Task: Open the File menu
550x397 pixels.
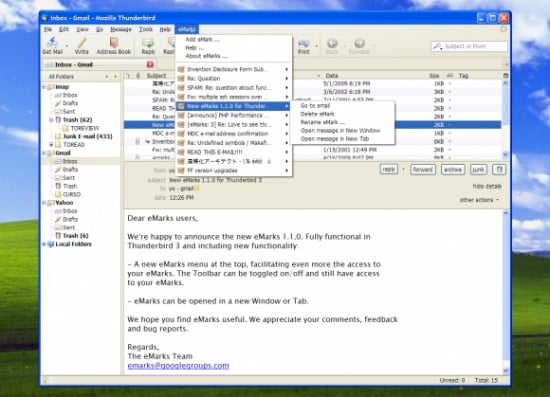Action: [x=48, y=29]
